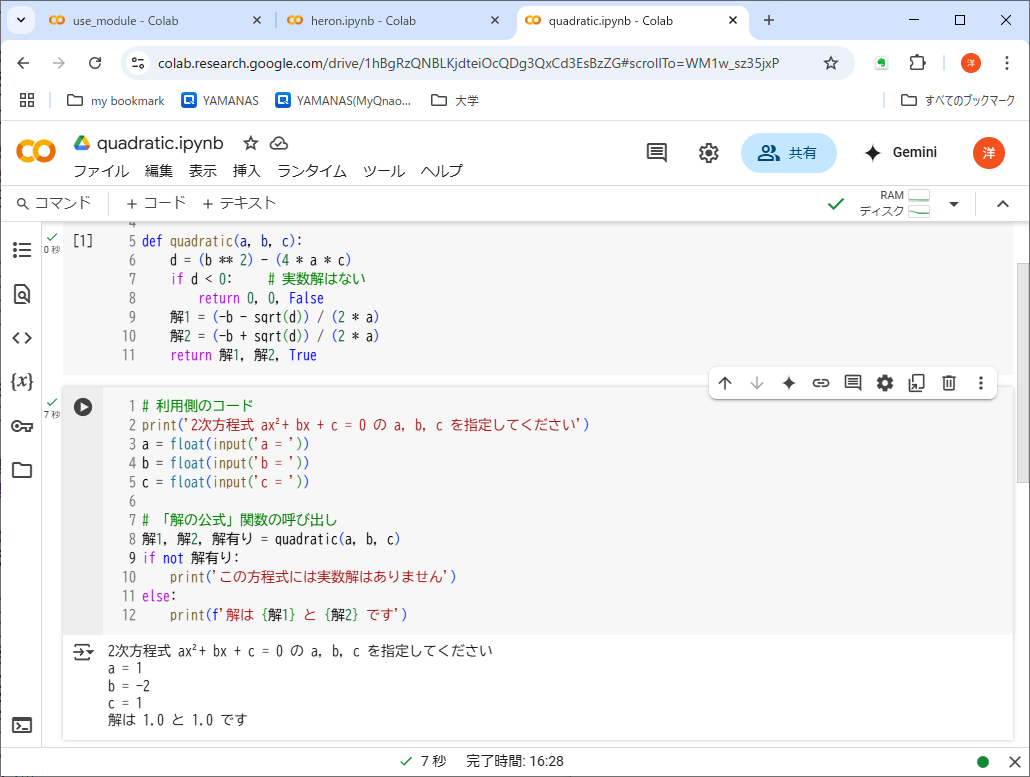View site information icon in address bar

point(138,63)
